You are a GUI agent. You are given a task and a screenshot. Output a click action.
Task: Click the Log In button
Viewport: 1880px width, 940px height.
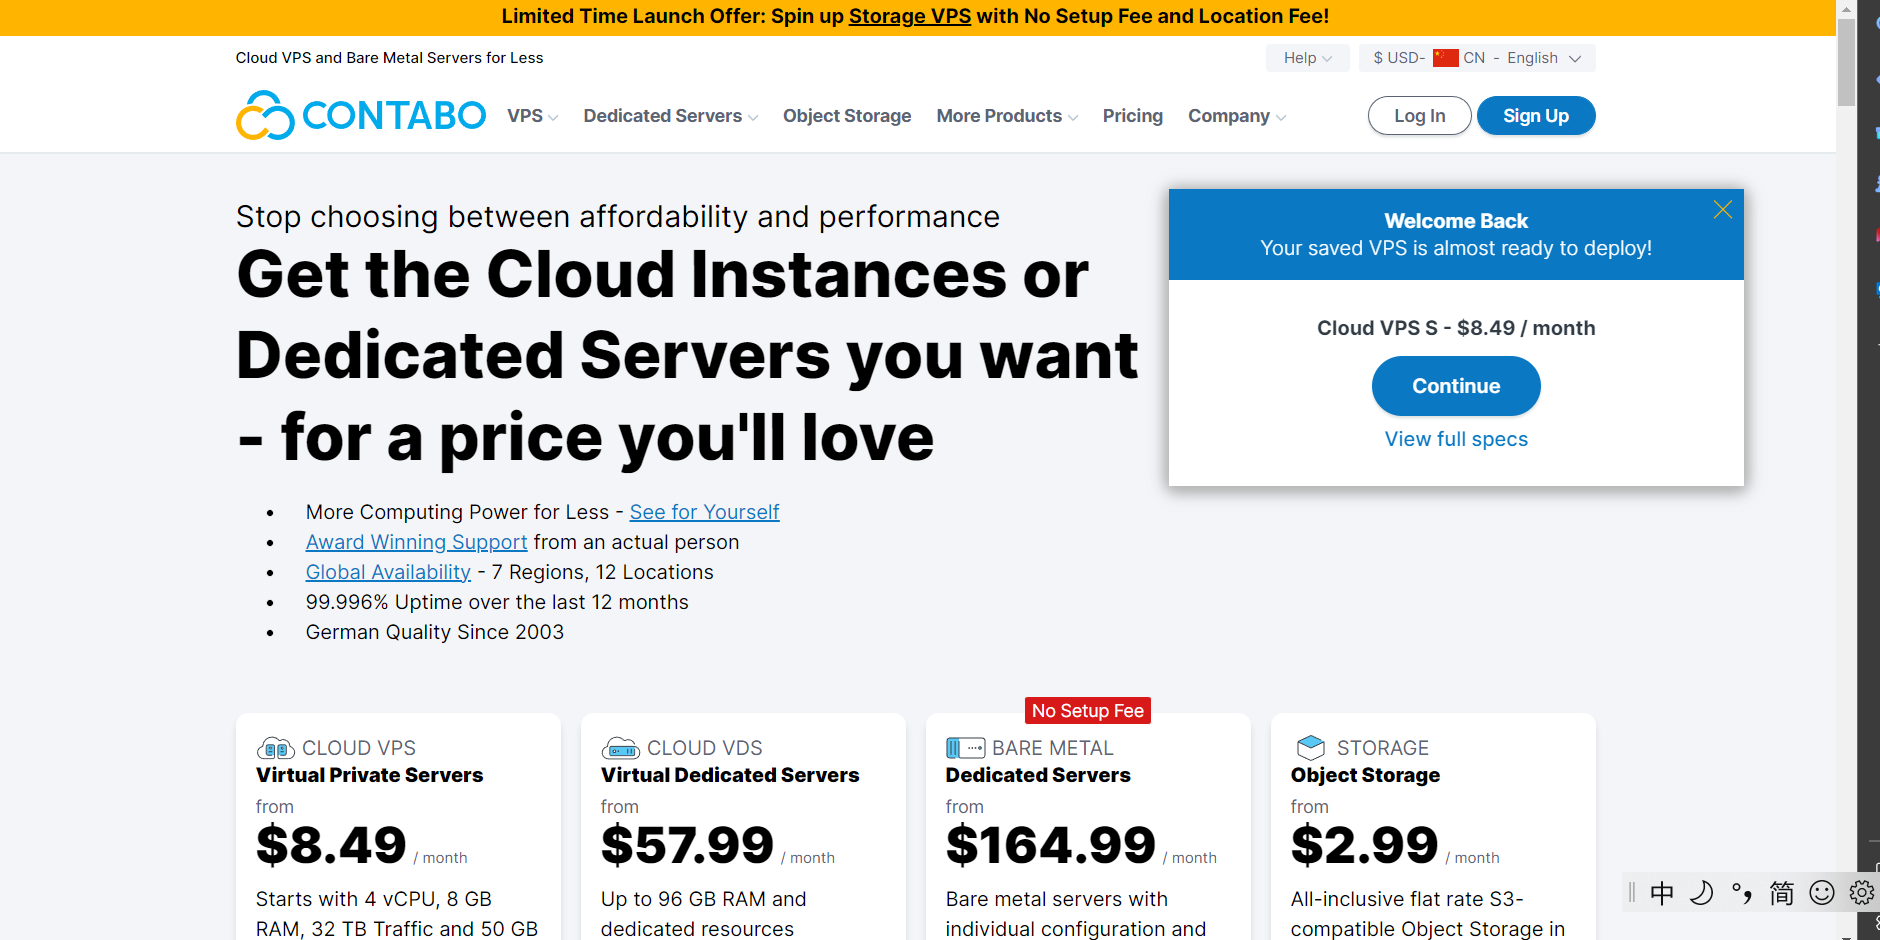tap(1420, 116)
